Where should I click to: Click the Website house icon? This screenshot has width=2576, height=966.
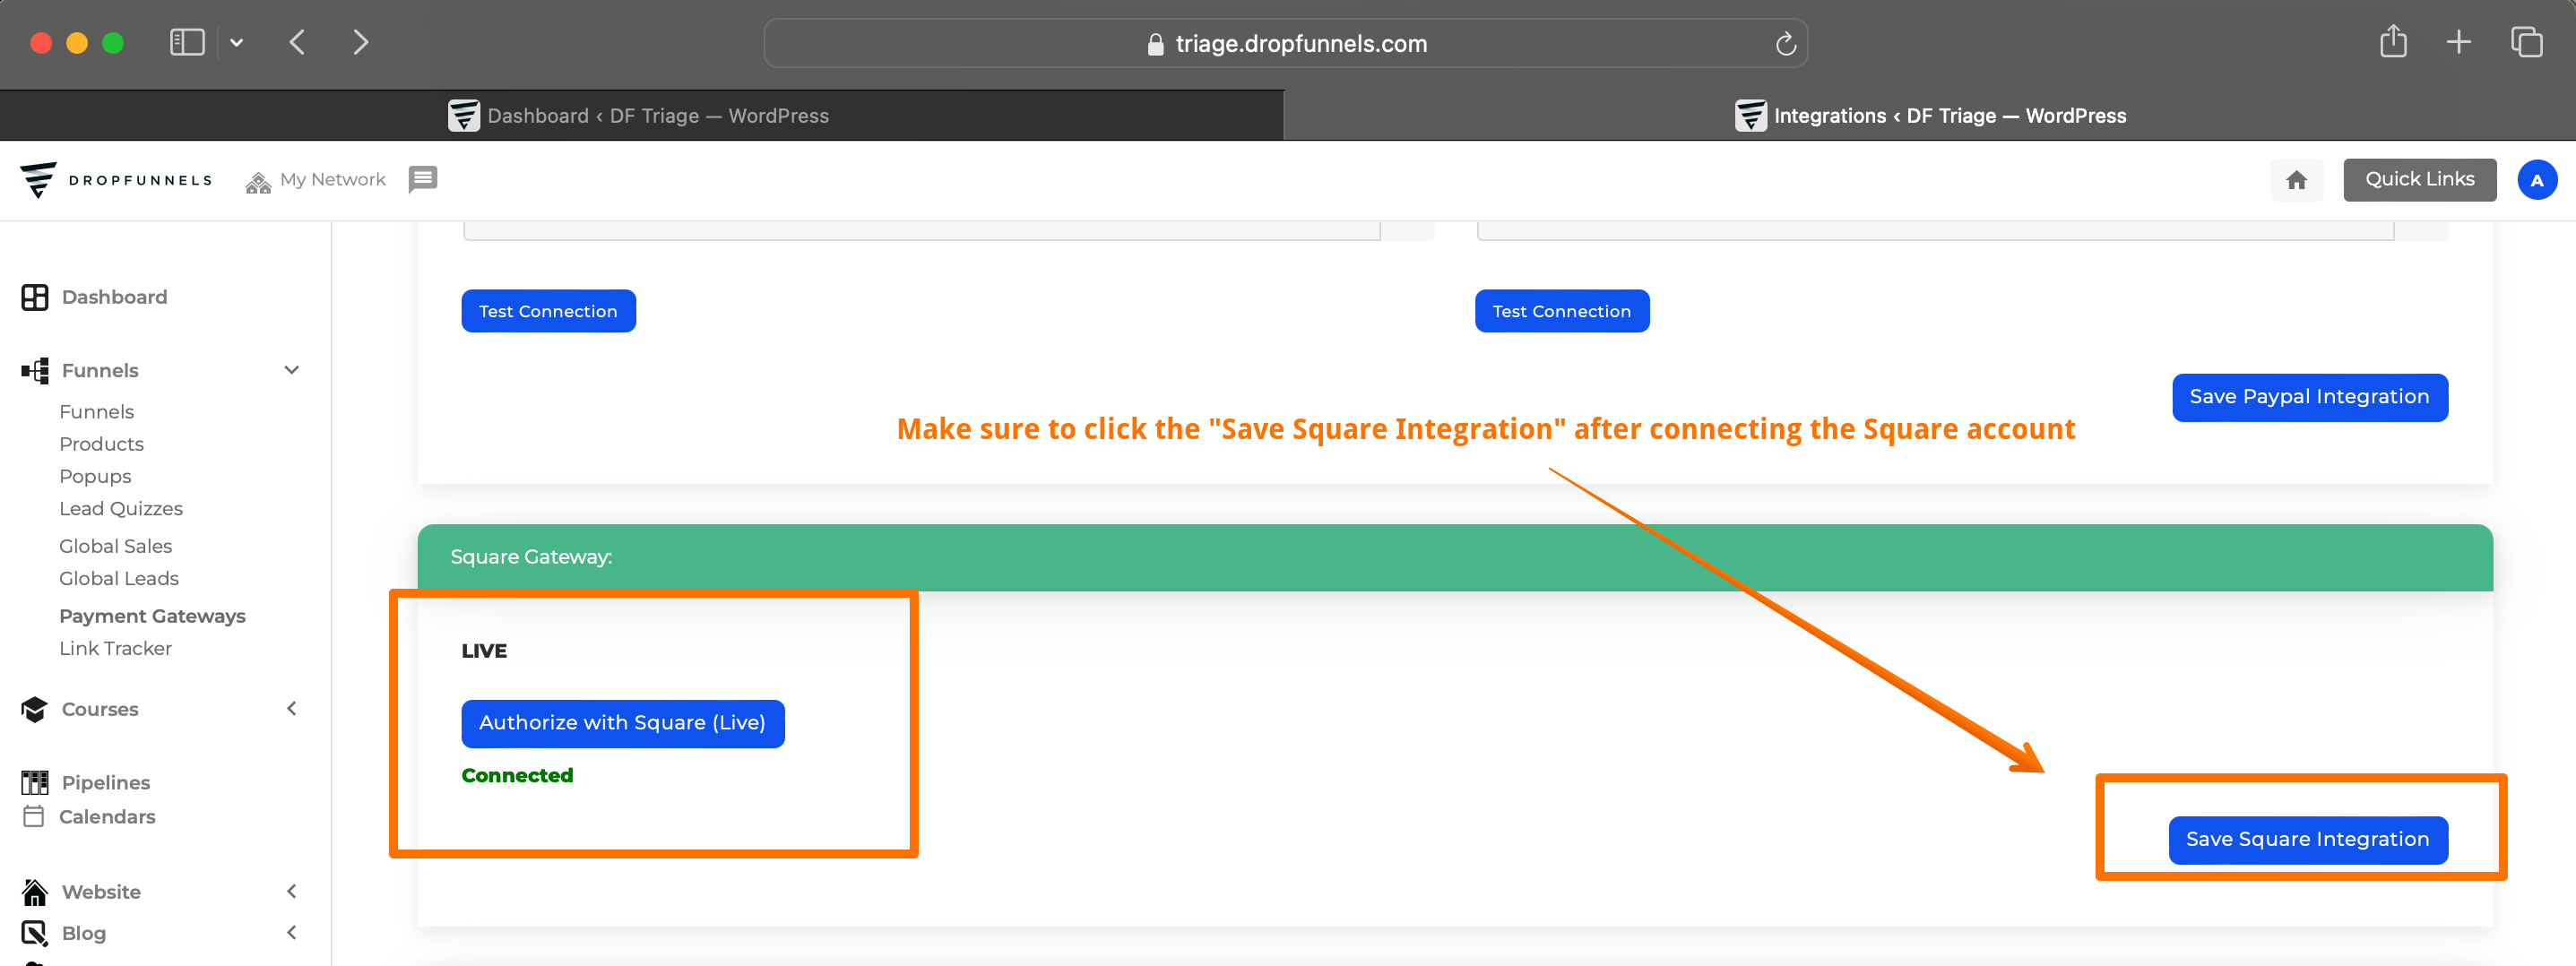(x=35, y=891)
